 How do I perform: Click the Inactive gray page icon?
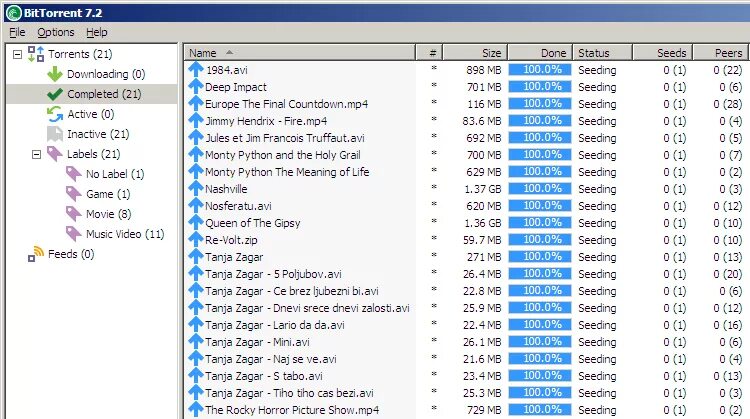click(55, 134)
